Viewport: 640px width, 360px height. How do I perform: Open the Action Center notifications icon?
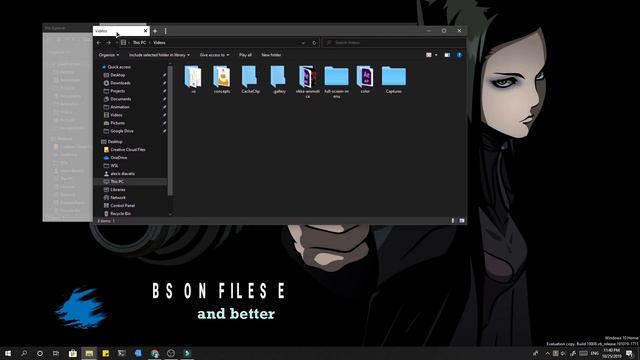coord(629,353)
